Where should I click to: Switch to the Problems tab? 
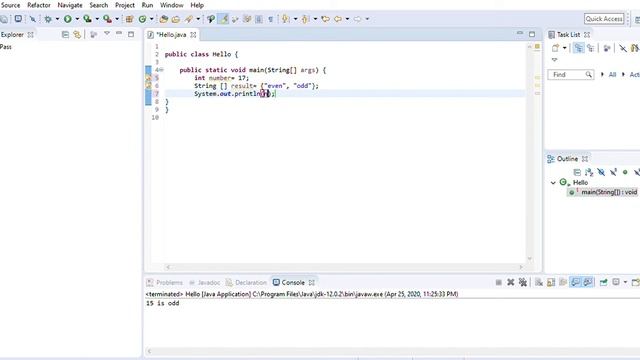[165, 282]
